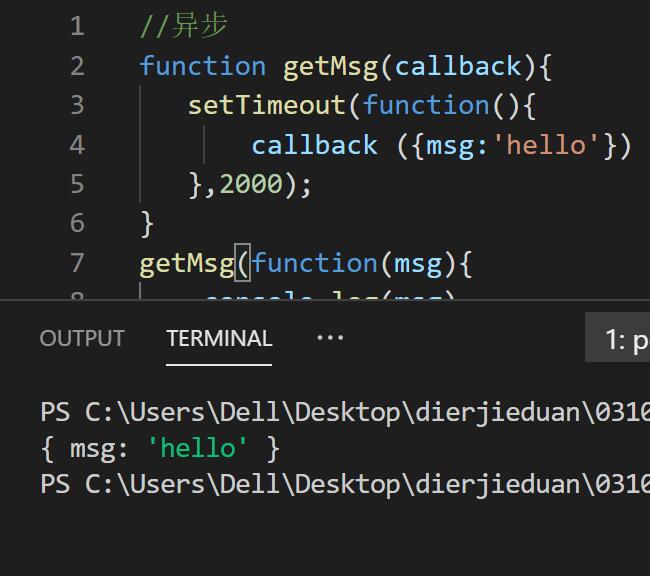Screen dimensions: 650x576
Task: Click the function keyword on line 7
Action: point(315,263)
